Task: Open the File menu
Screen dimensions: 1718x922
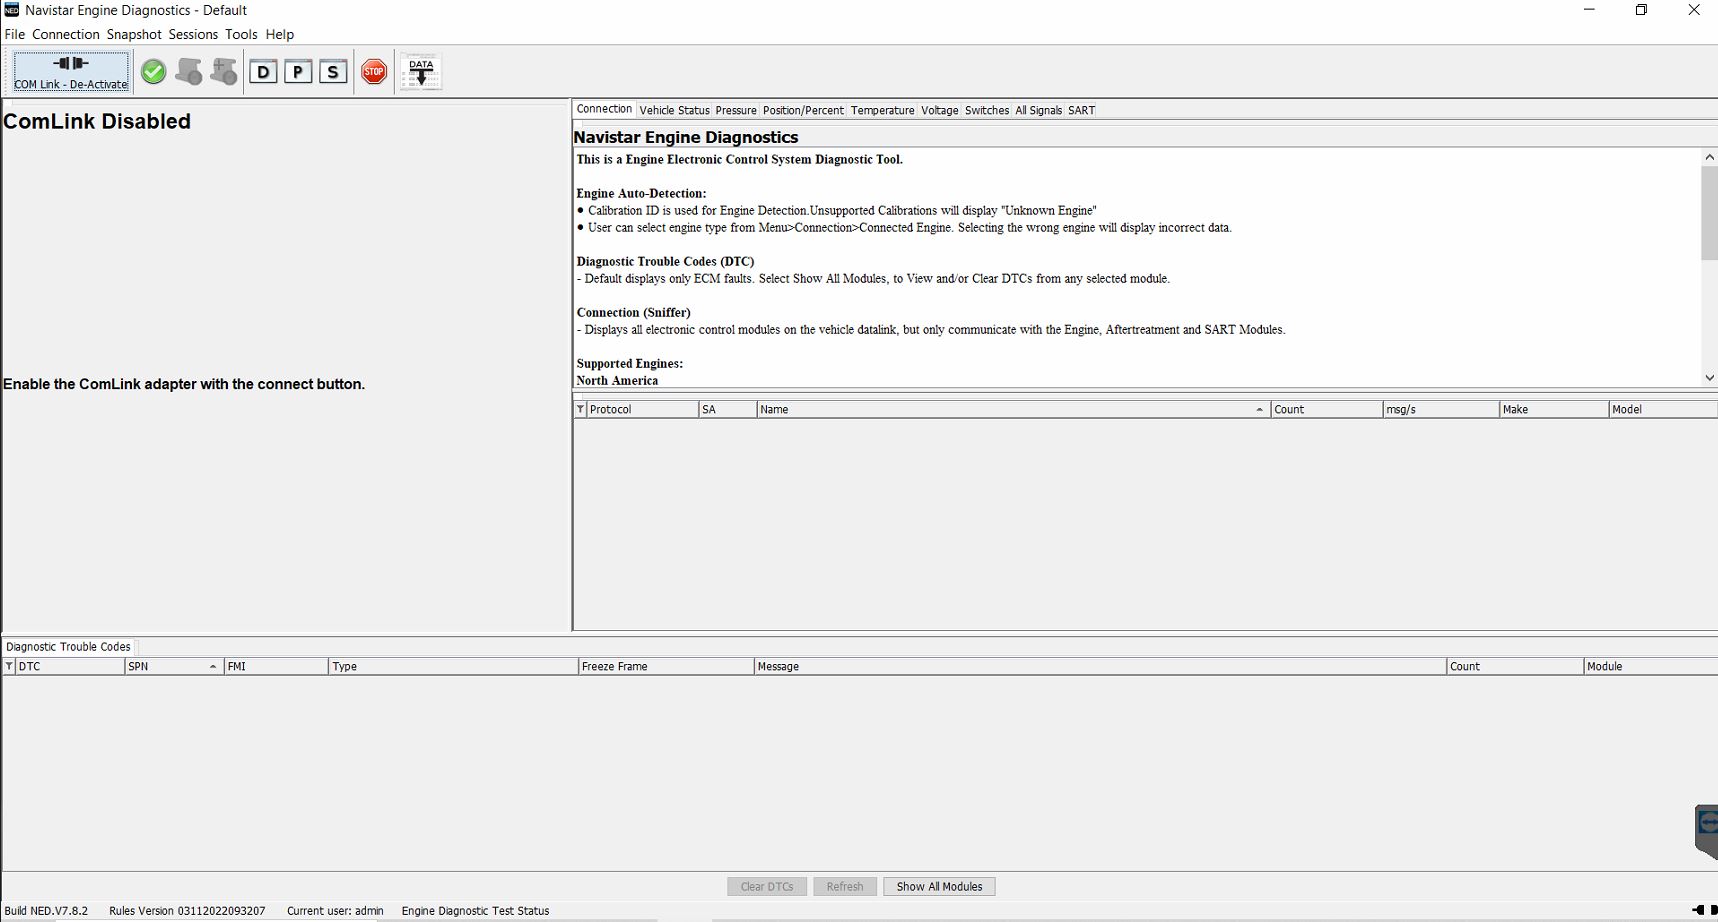Action: click(x=15, y=34)
